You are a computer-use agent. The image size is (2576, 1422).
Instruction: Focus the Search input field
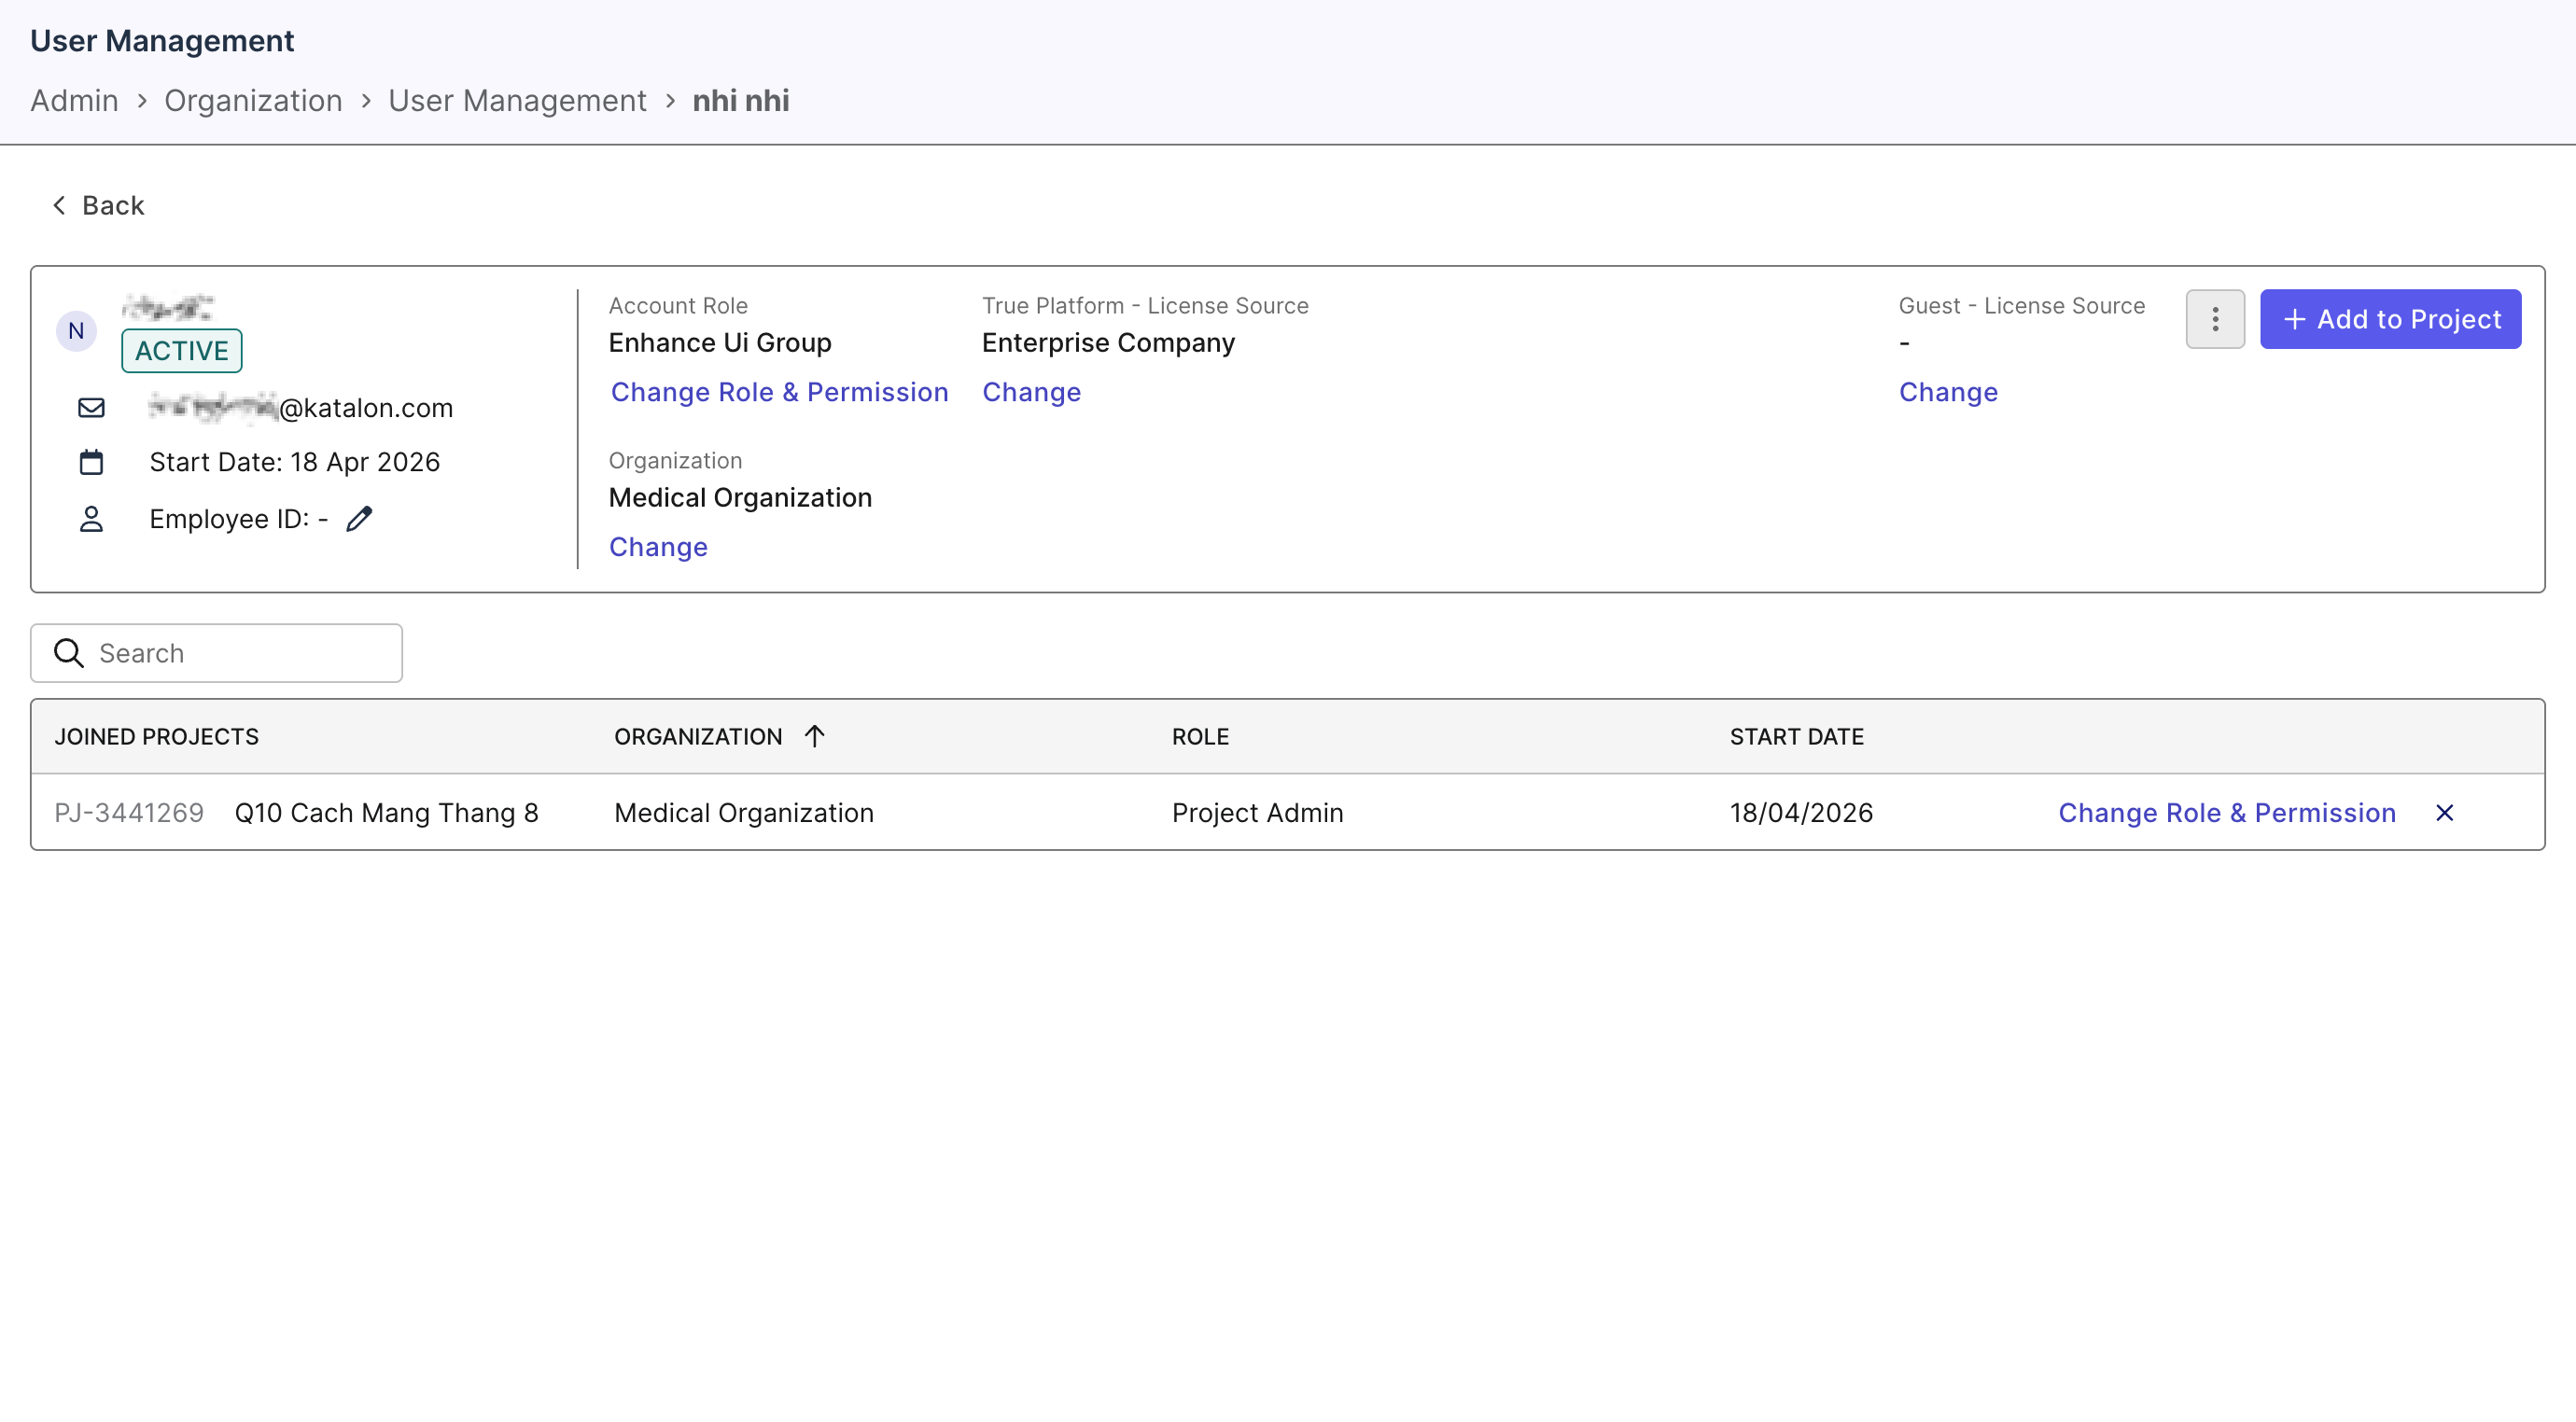tap(216, 653)
